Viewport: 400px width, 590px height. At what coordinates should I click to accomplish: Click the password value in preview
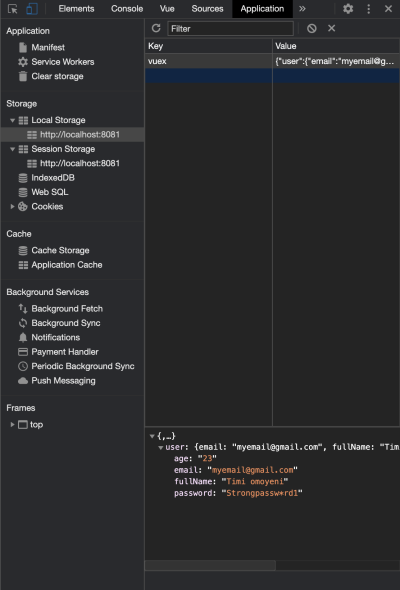click(x=262, y=493)
